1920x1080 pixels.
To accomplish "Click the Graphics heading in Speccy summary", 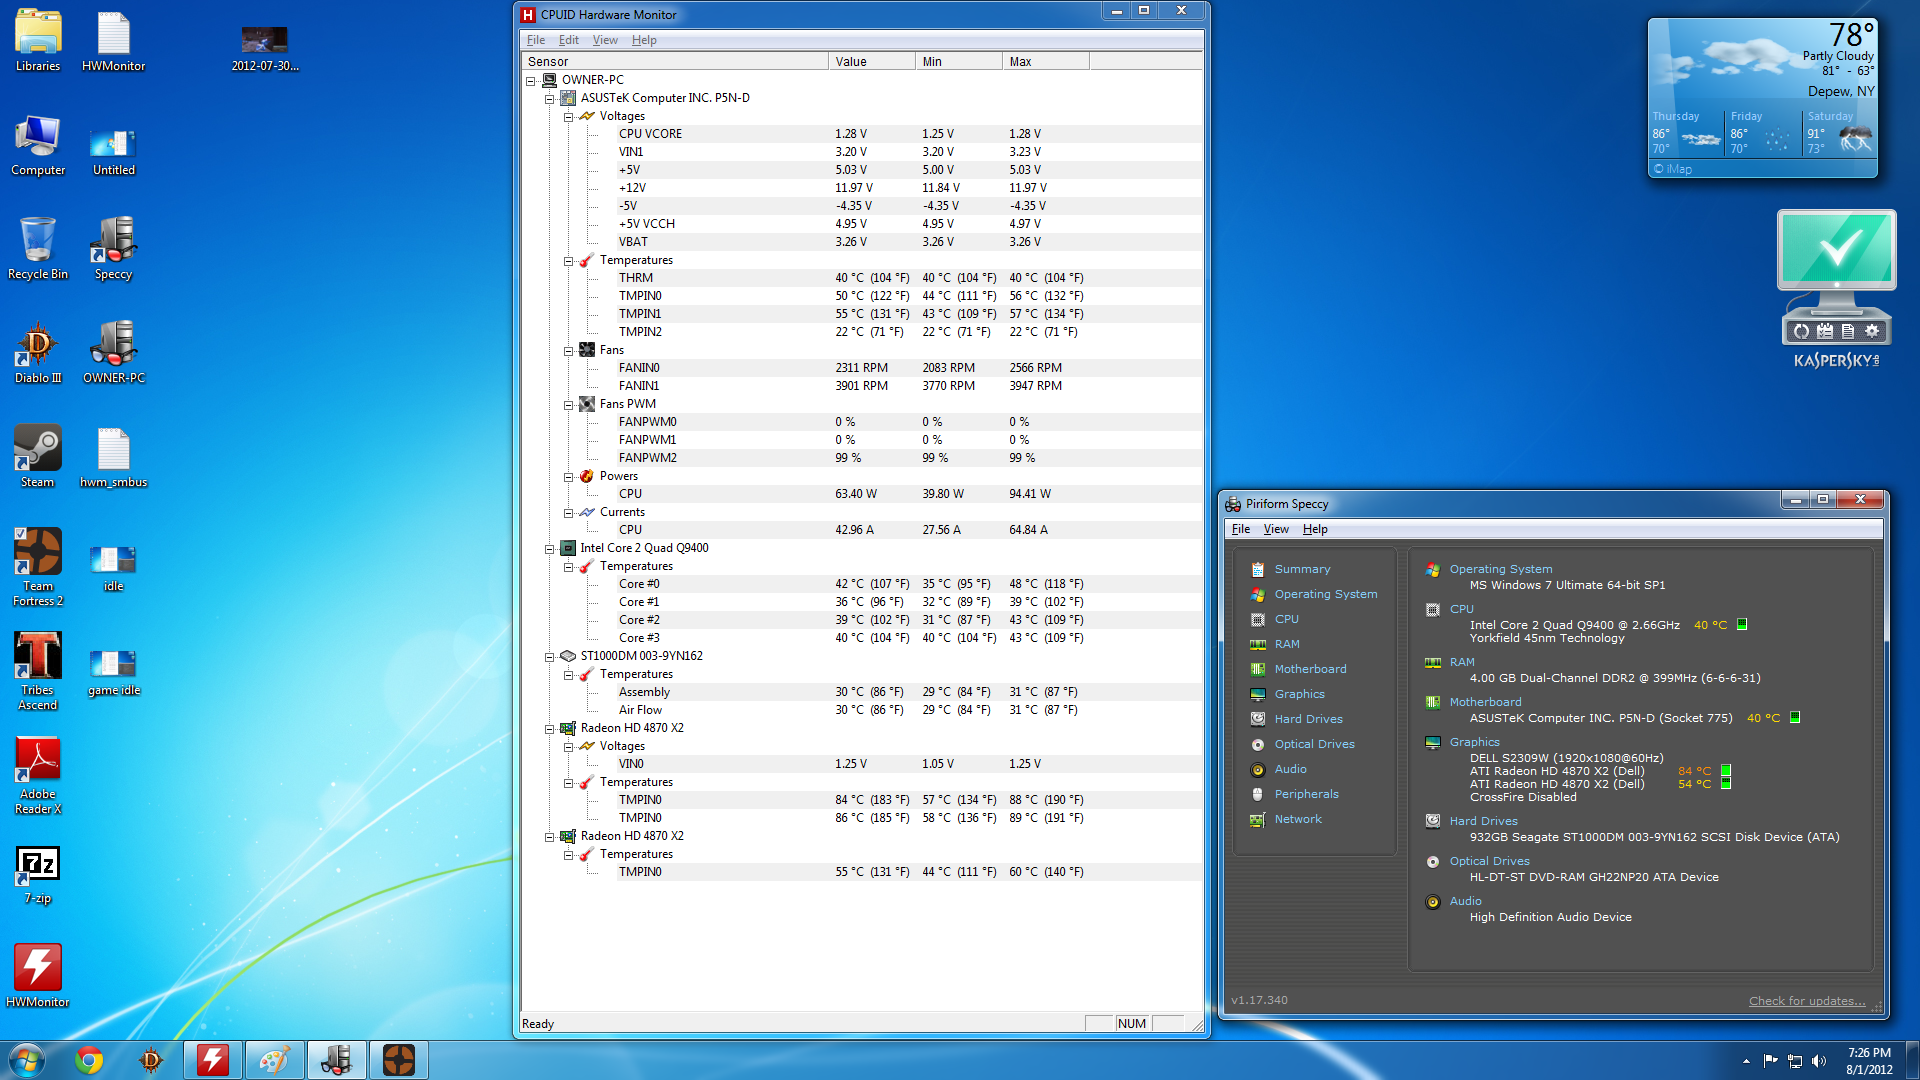I will coord(1474,742).
